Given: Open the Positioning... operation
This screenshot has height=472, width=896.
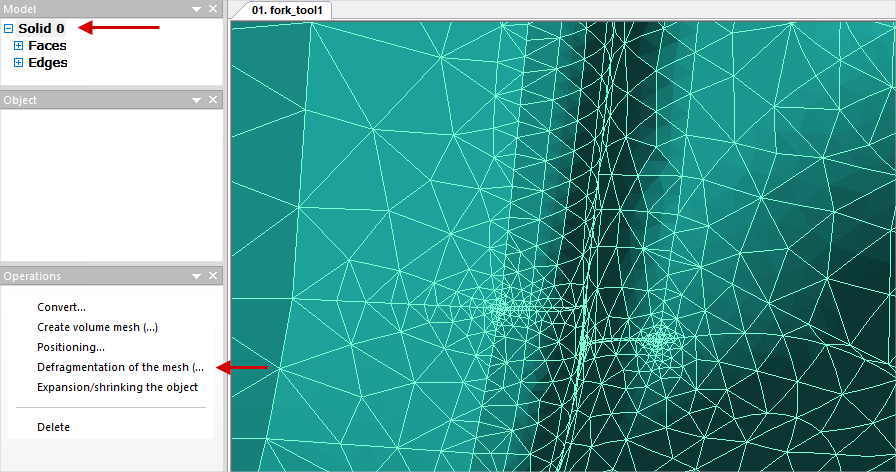Looking at the screenshot, I should [71, 347].
